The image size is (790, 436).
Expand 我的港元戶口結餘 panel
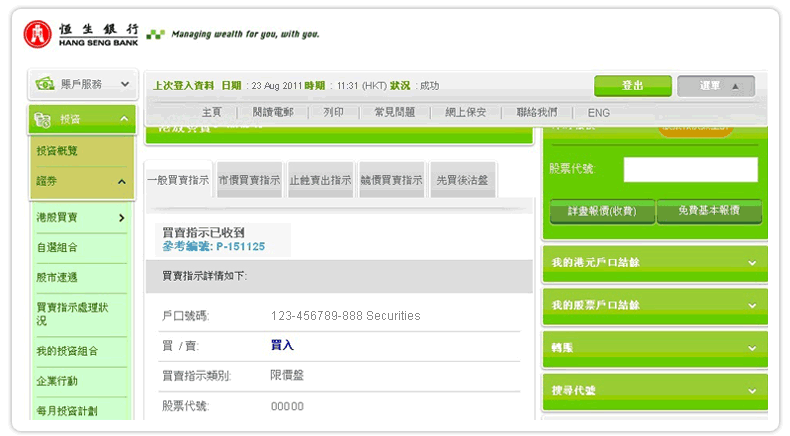click(751, 263)
